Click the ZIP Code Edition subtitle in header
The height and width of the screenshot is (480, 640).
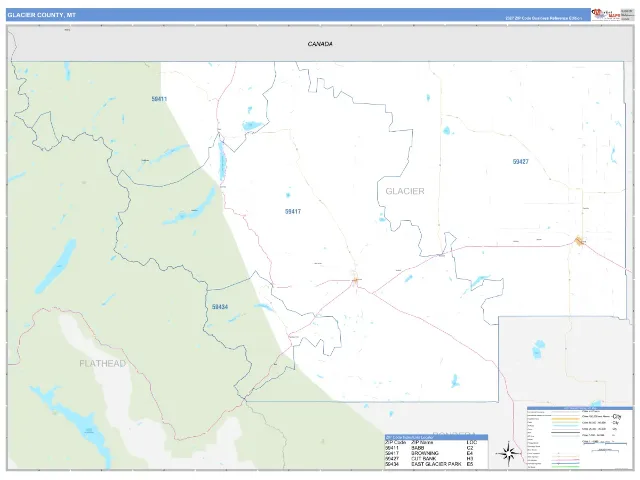tap(544, 18)
